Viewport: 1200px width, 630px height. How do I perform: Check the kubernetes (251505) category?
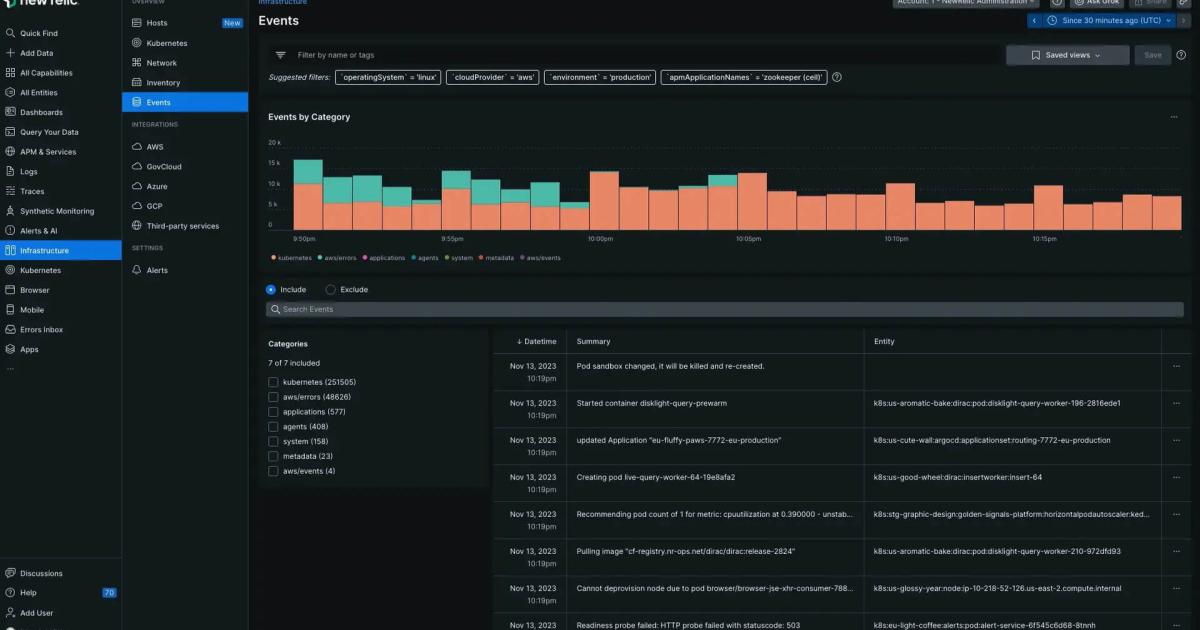273,382
